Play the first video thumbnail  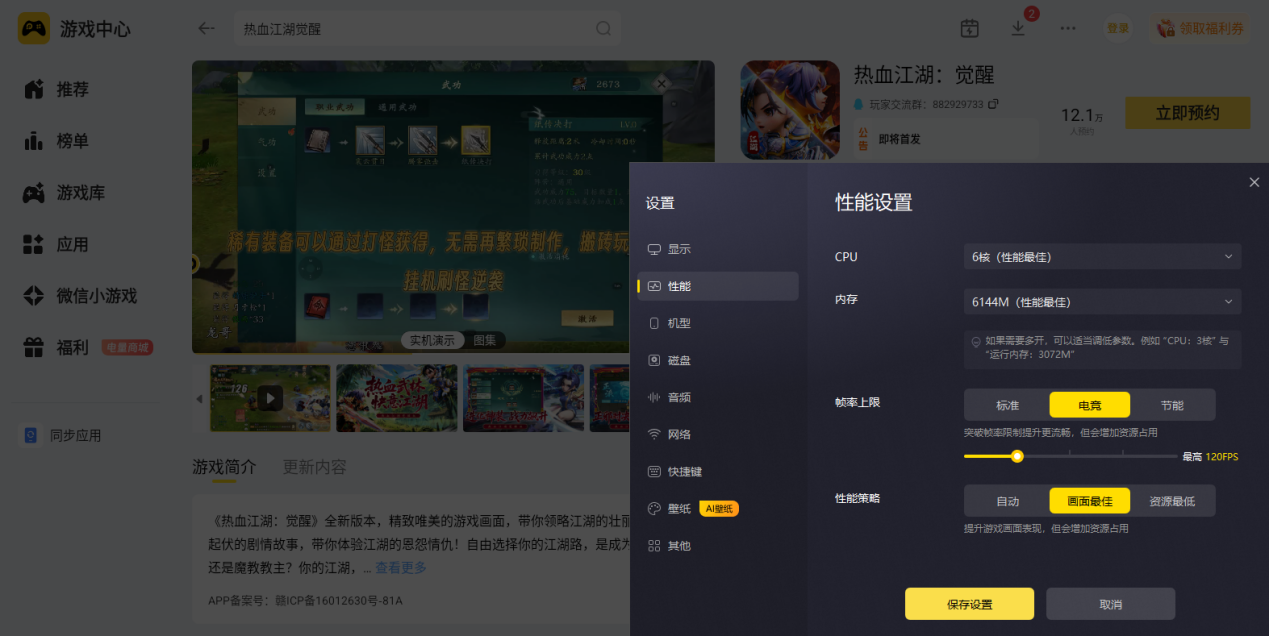coord(270,398)
